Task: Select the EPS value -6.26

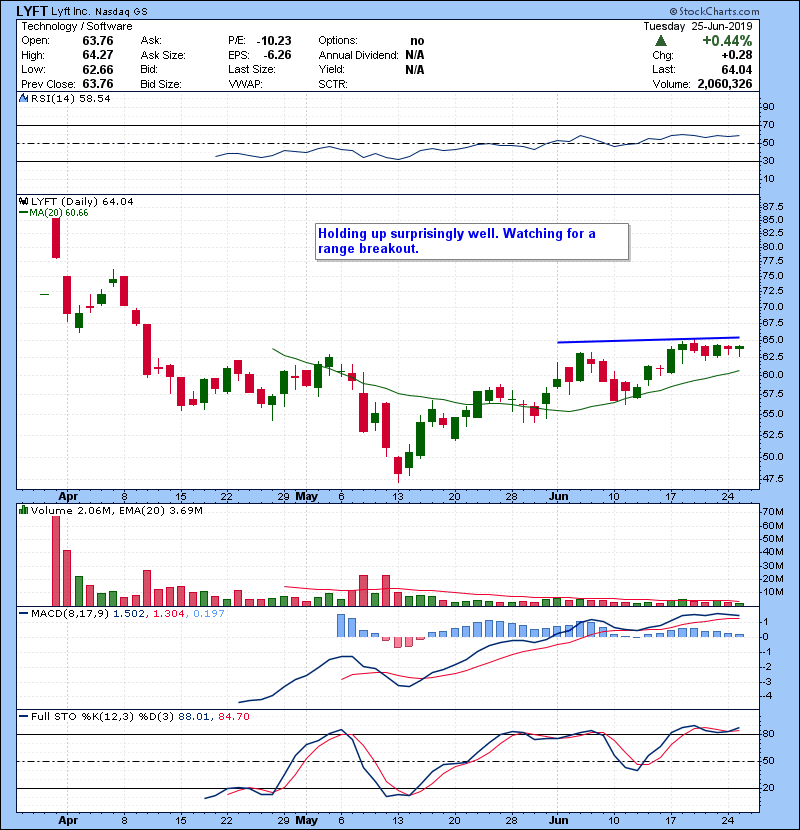Action: click(277, 55)
